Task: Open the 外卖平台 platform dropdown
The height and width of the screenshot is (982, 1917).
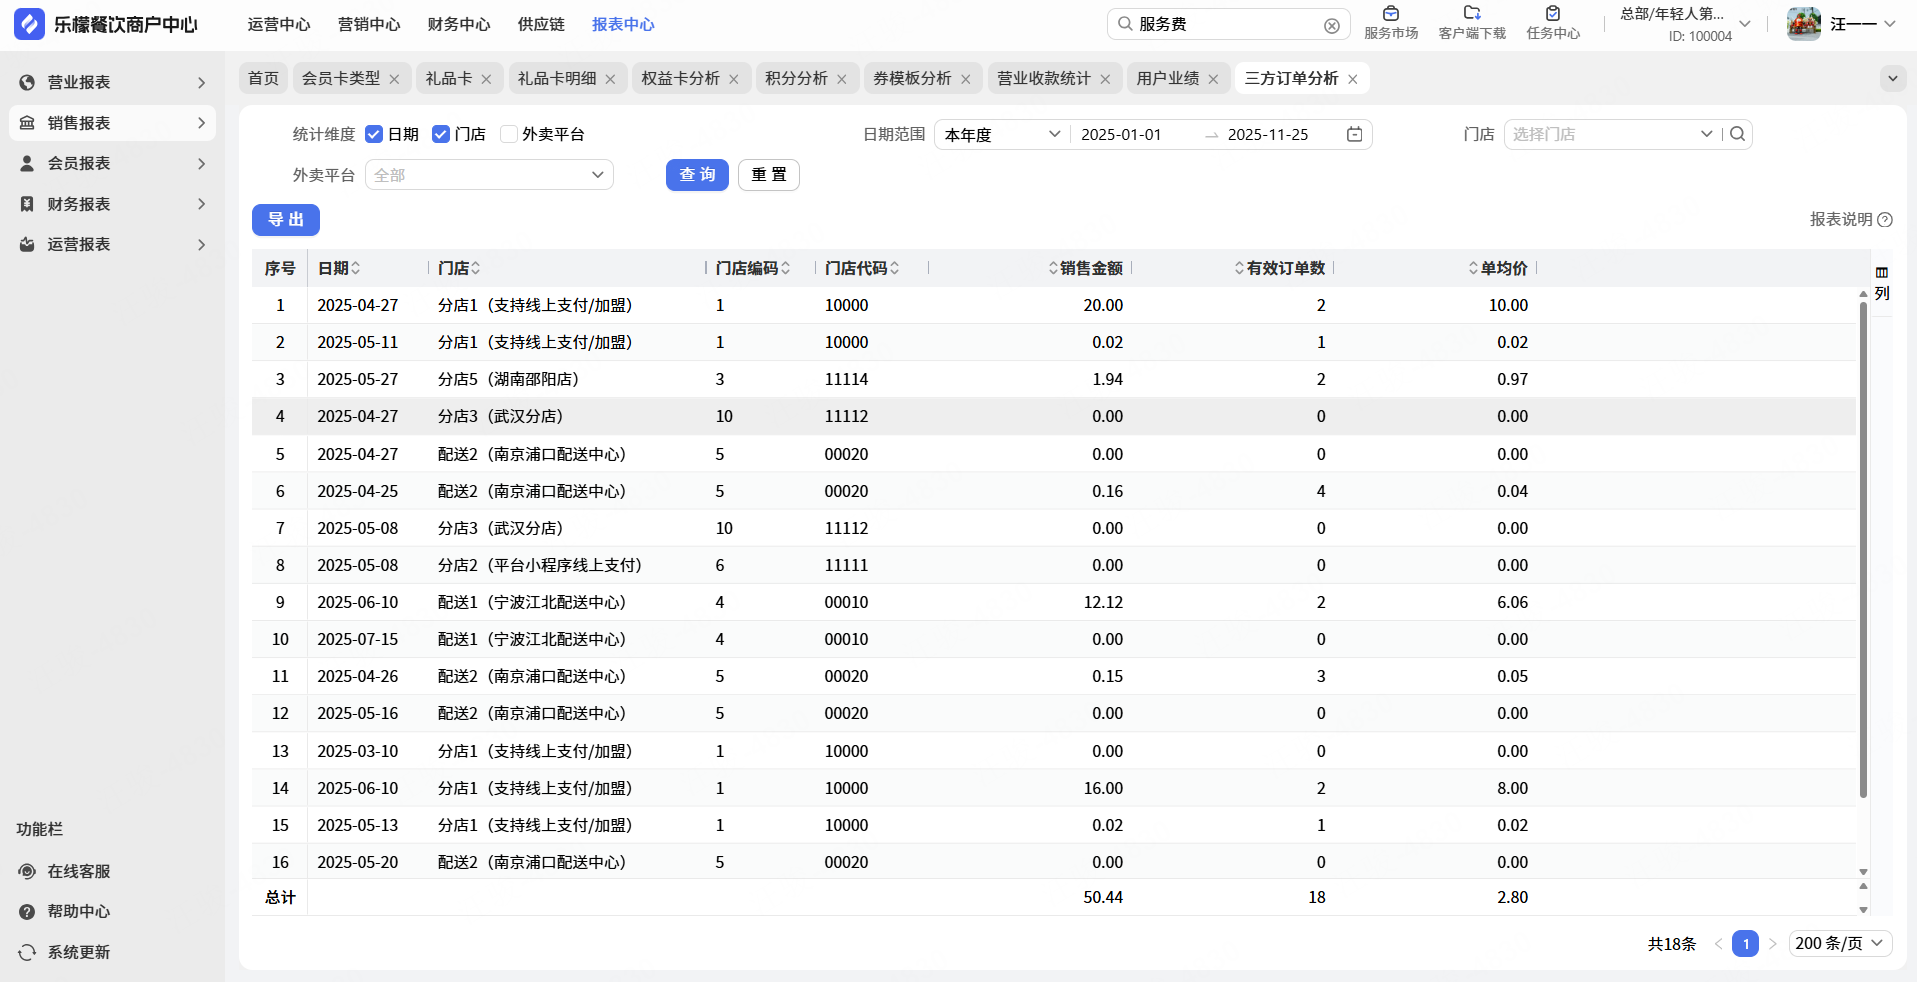Action: 489,175
